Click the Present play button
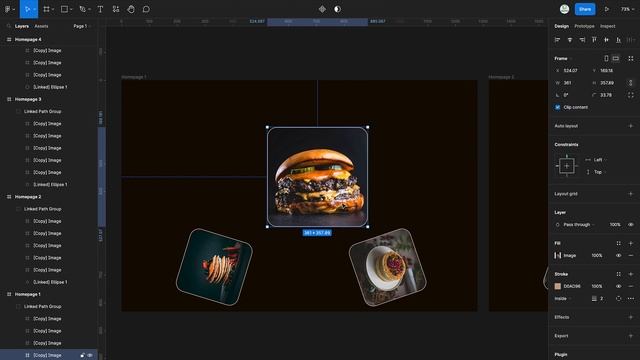Image resolution: width=640 pixels, height=360 pixels. tap(607, 9)
